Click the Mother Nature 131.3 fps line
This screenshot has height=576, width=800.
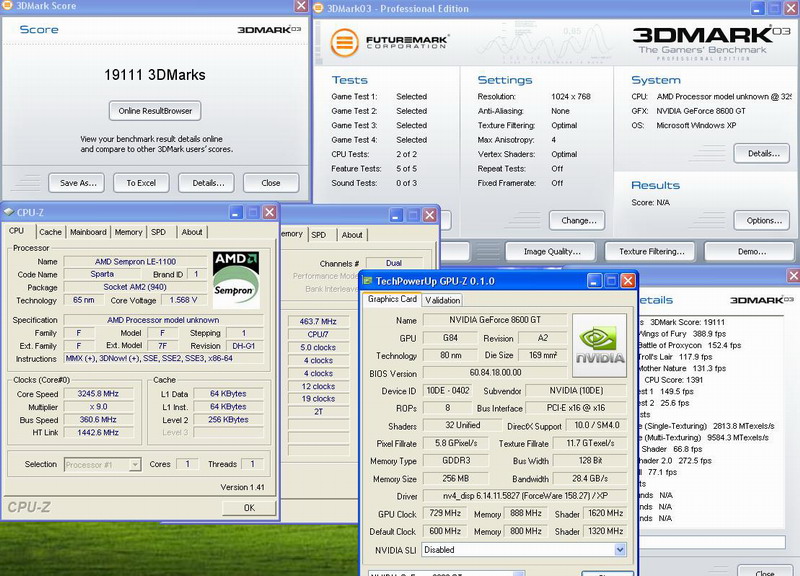pos(682,368)
